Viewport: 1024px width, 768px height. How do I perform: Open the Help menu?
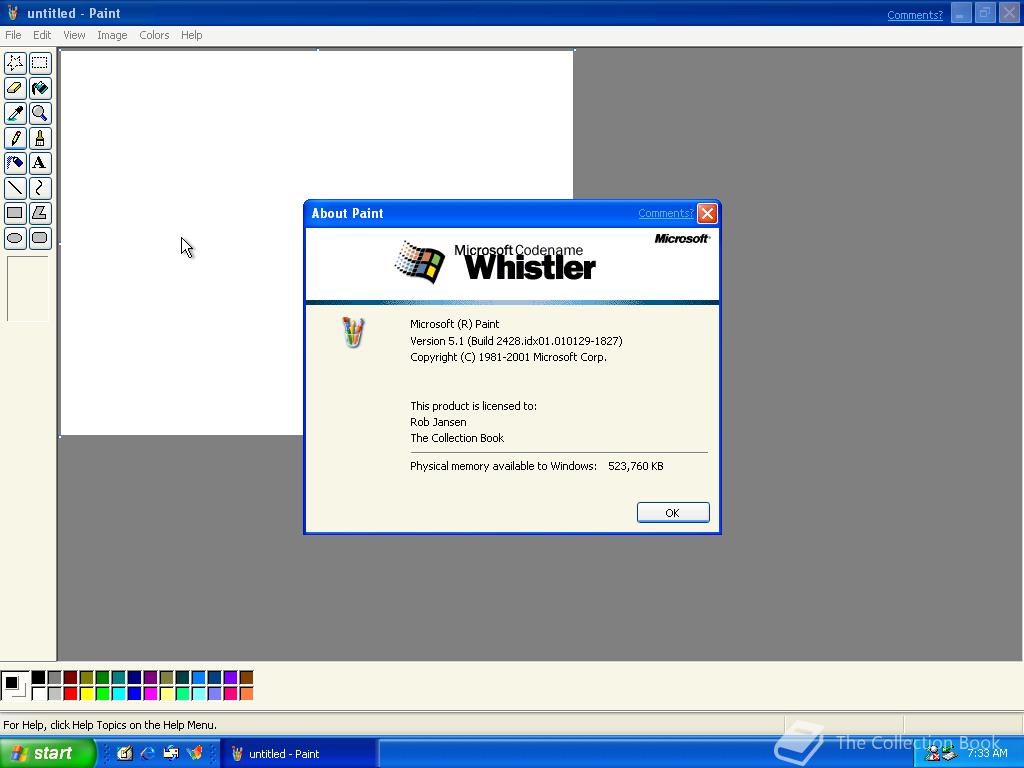pos(191,35)
